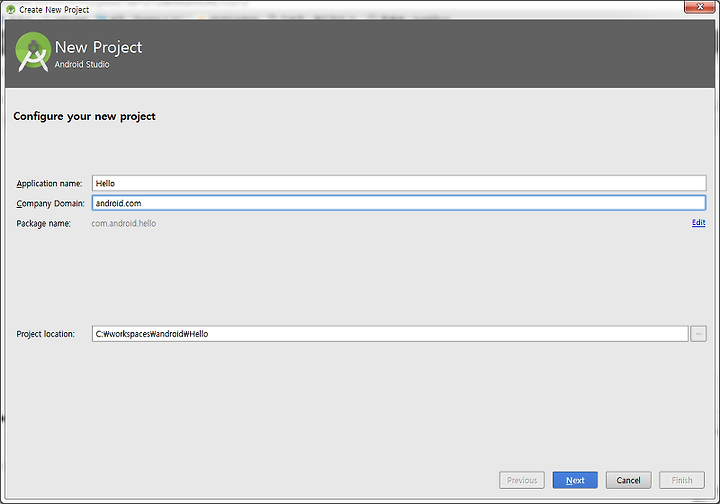Focus the Company Domain field
Viewport: 720px width, 504px height.
point(399,203)
